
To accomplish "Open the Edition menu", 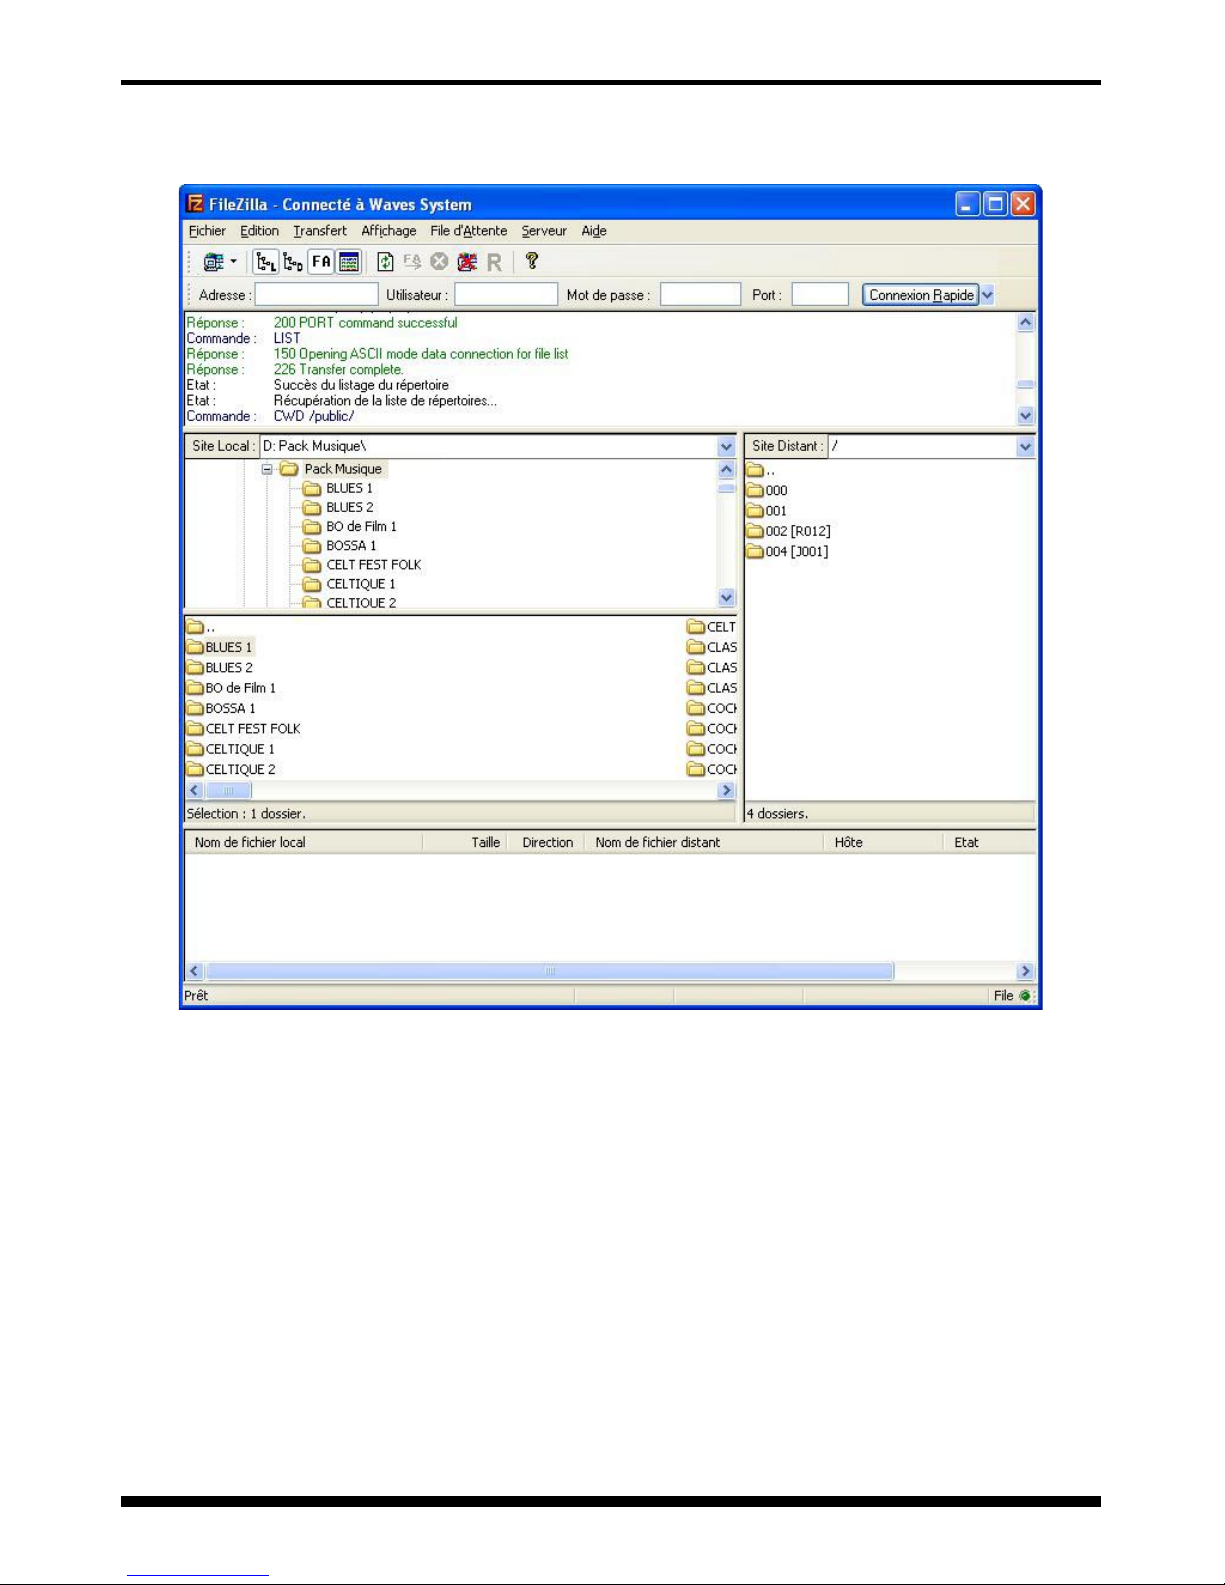I will pos(259,231).
